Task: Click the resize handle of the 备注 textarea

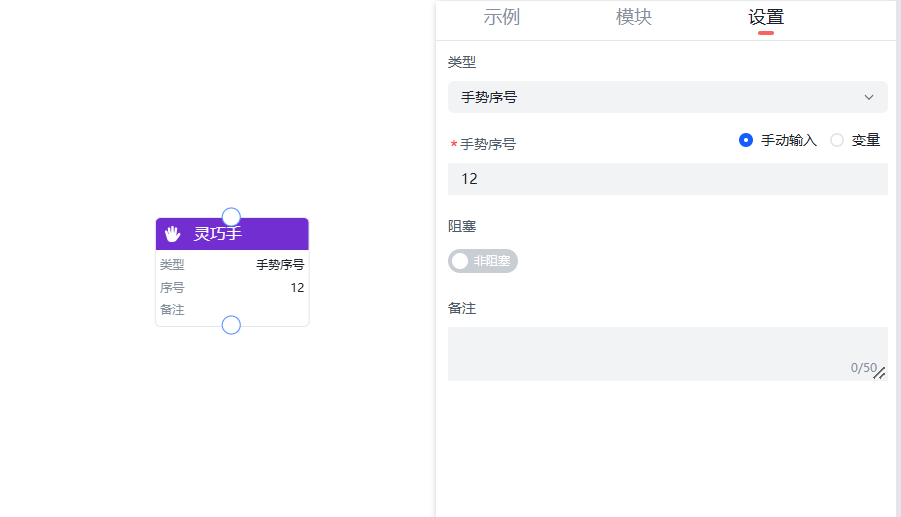Action: coord(880,373)
